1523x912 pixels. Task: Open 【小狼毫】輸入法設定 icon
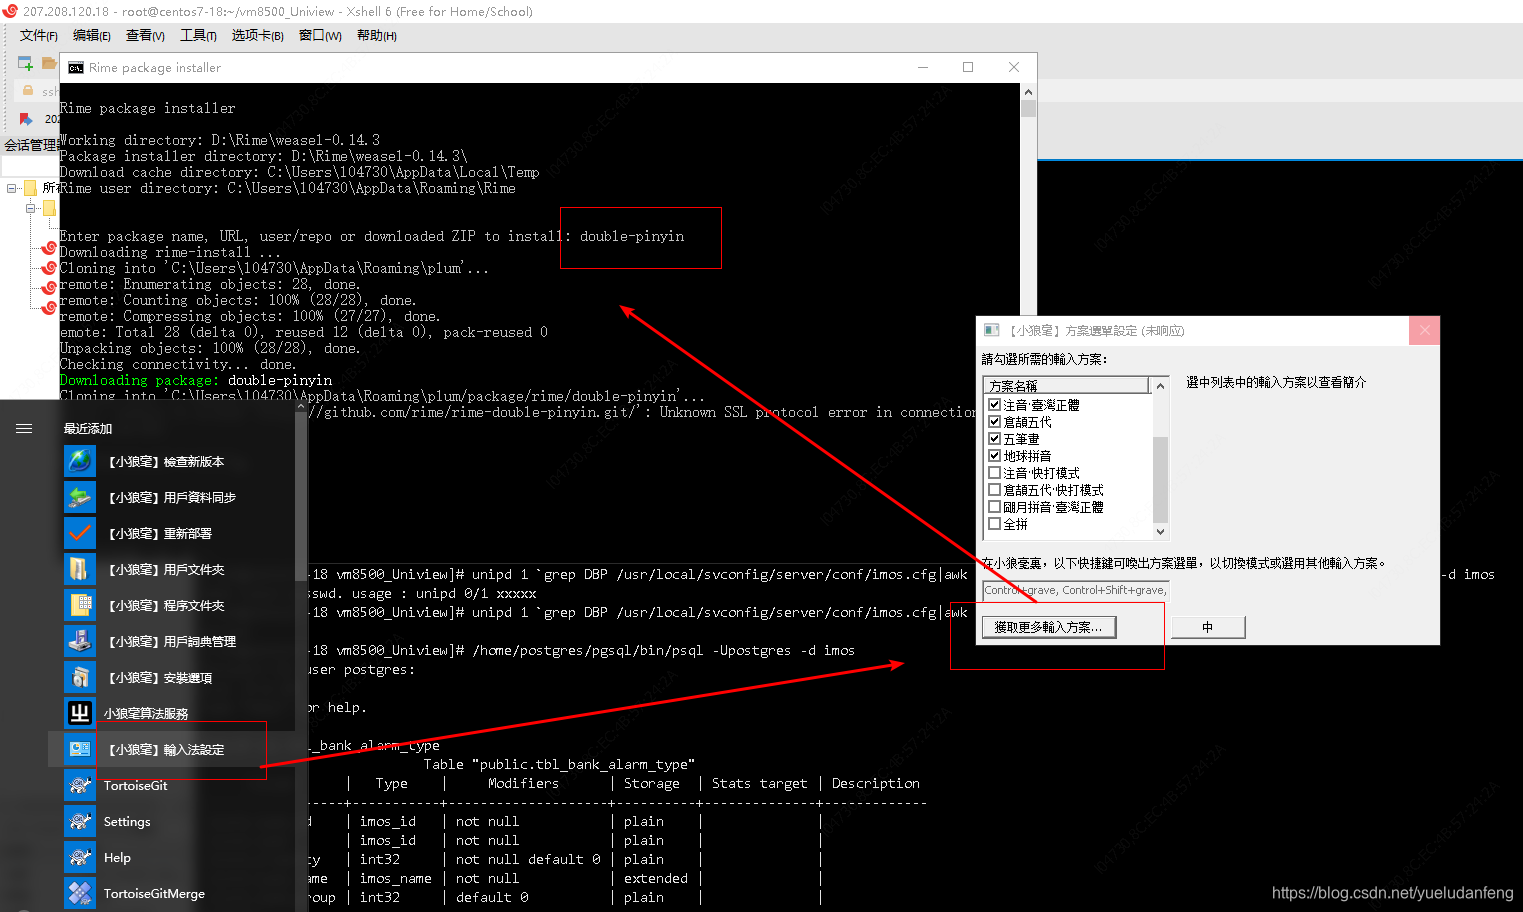pyautogui.click(x=80, y=749)
